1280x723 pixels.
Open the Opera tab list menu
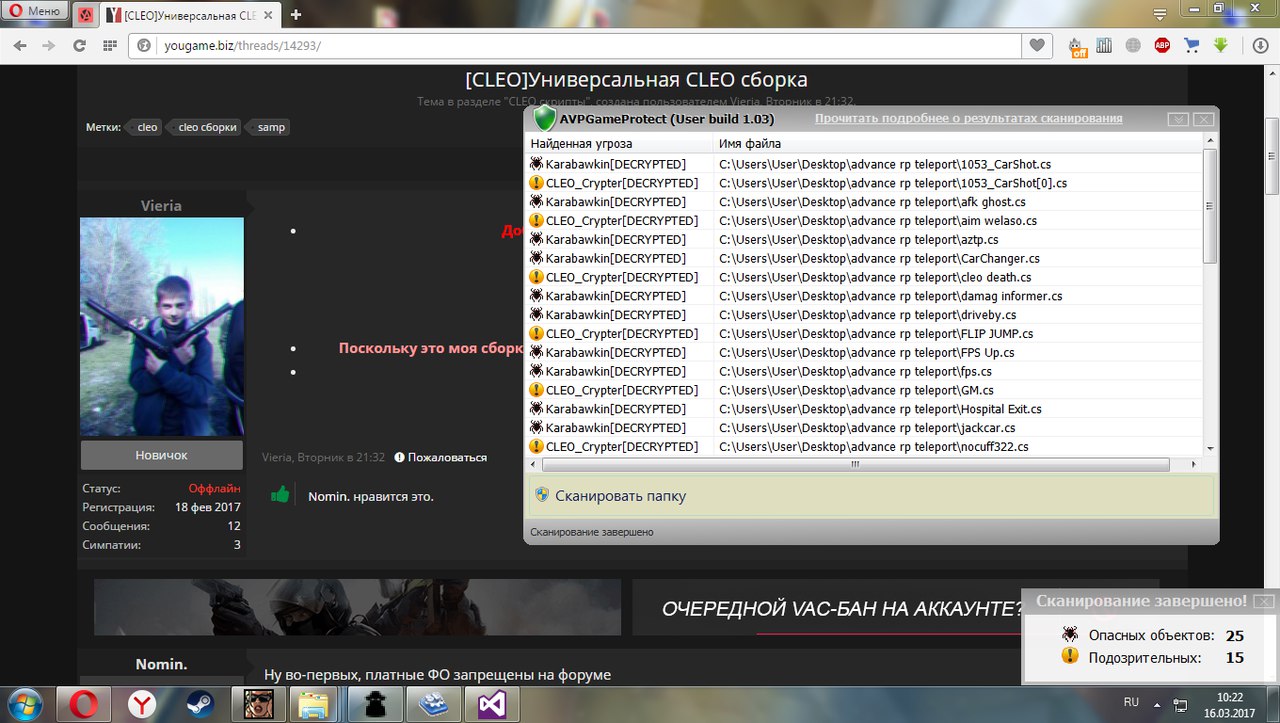1159,14
